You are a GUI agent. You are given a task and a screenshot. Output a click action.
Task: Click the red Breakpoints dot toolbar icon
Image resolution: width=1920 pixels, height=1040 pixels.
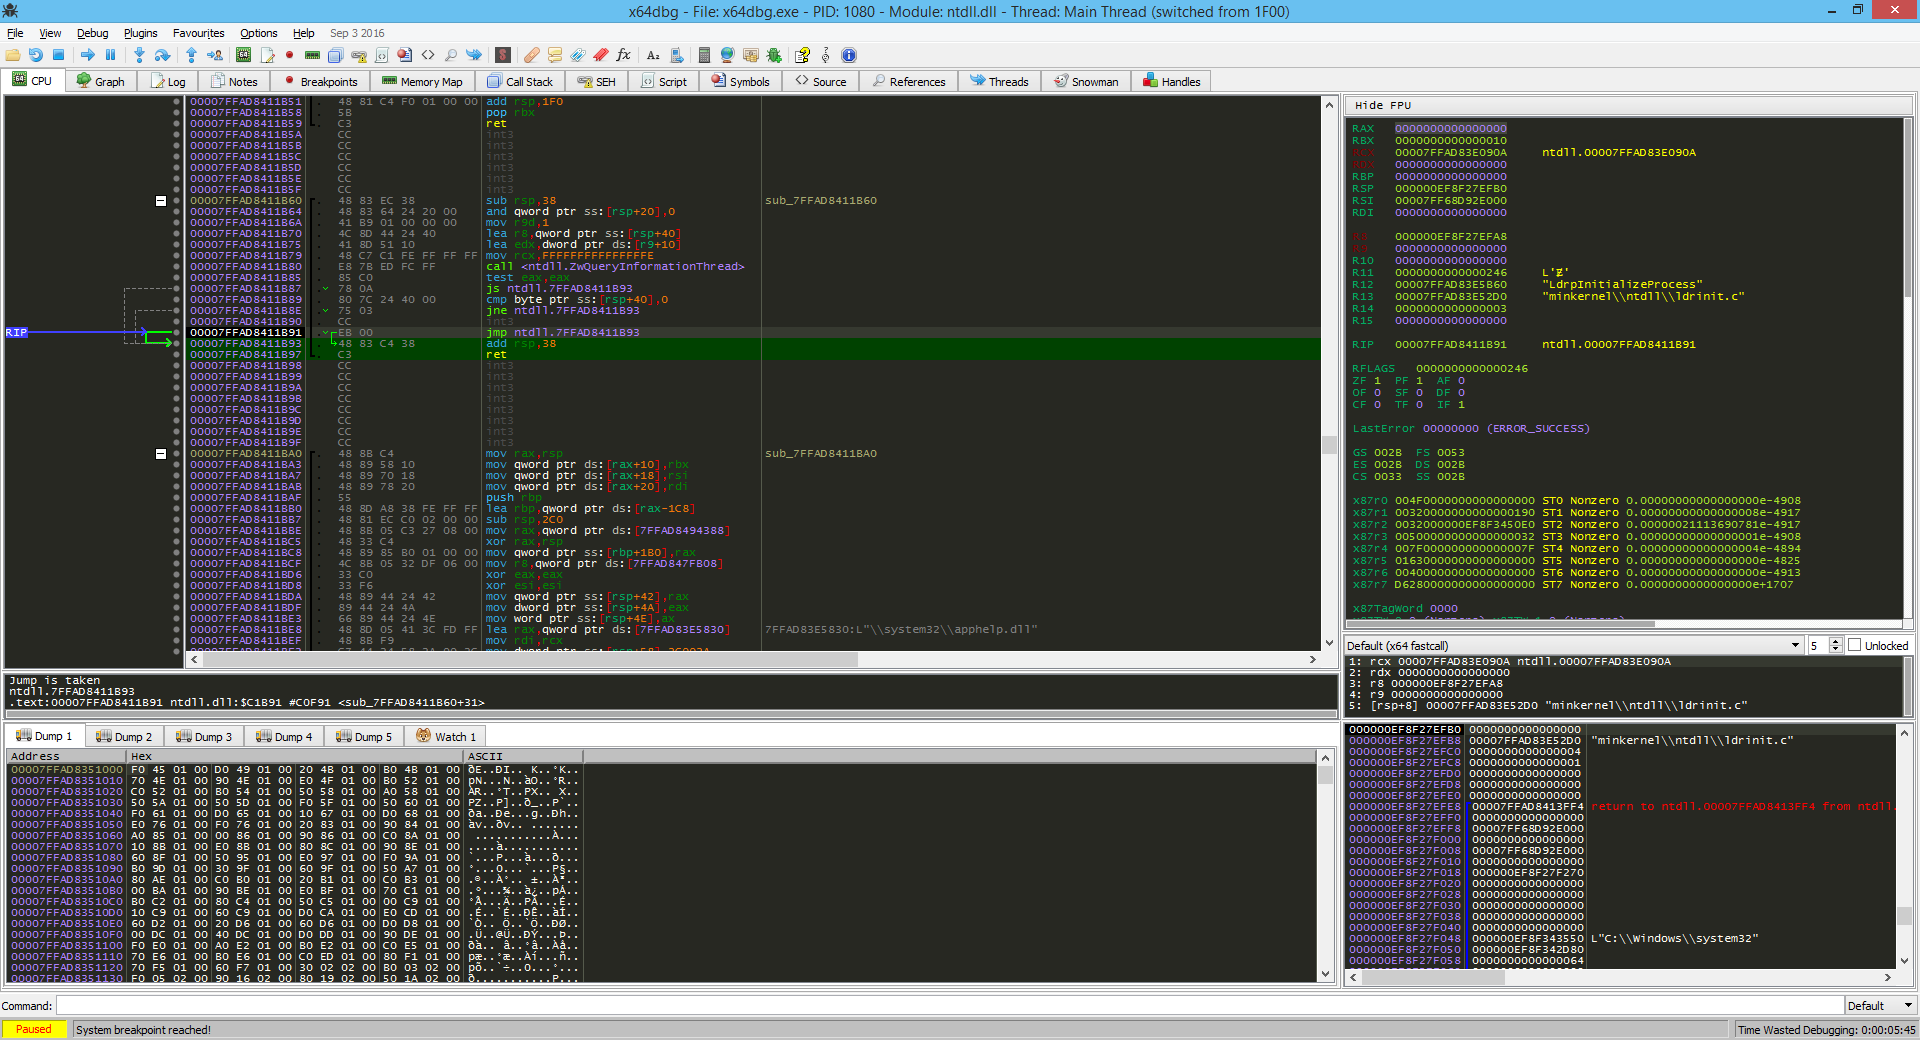point(289,55)
